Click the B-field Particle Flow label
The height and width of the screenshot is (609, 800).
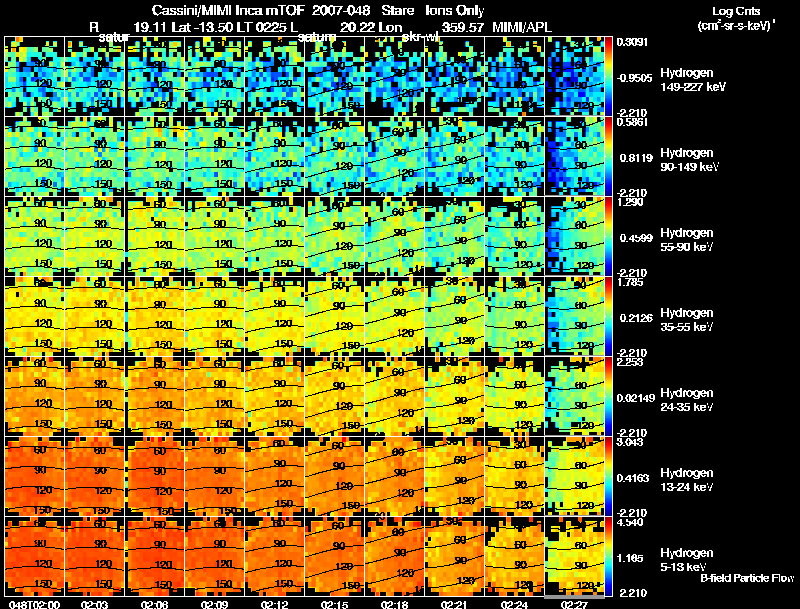click(x=747, y=578)
